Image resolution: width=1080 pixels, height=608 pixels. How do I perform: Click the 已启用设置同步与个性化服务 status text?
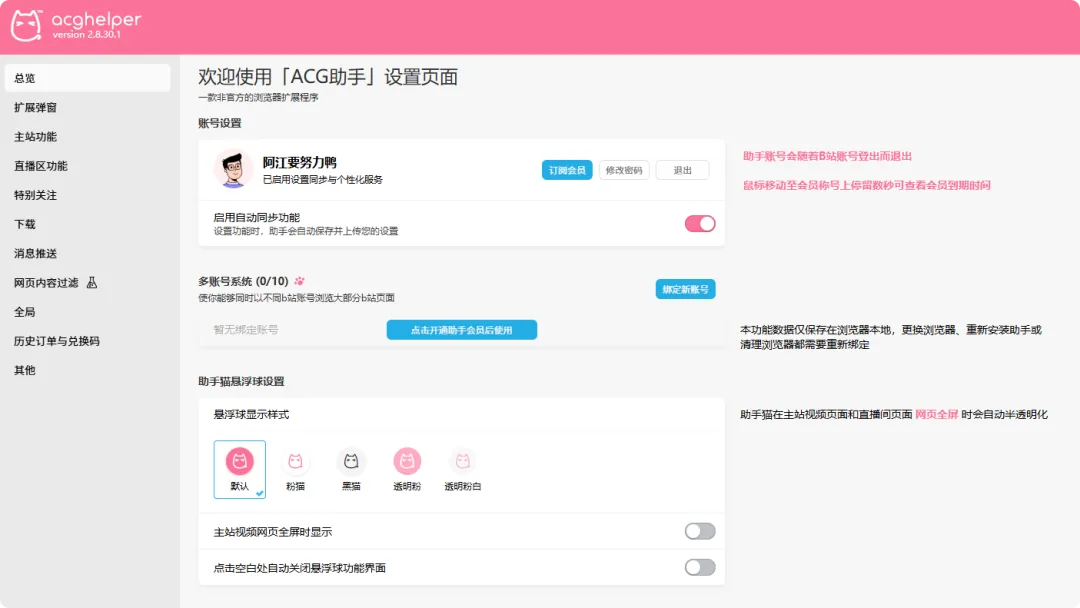322,180
